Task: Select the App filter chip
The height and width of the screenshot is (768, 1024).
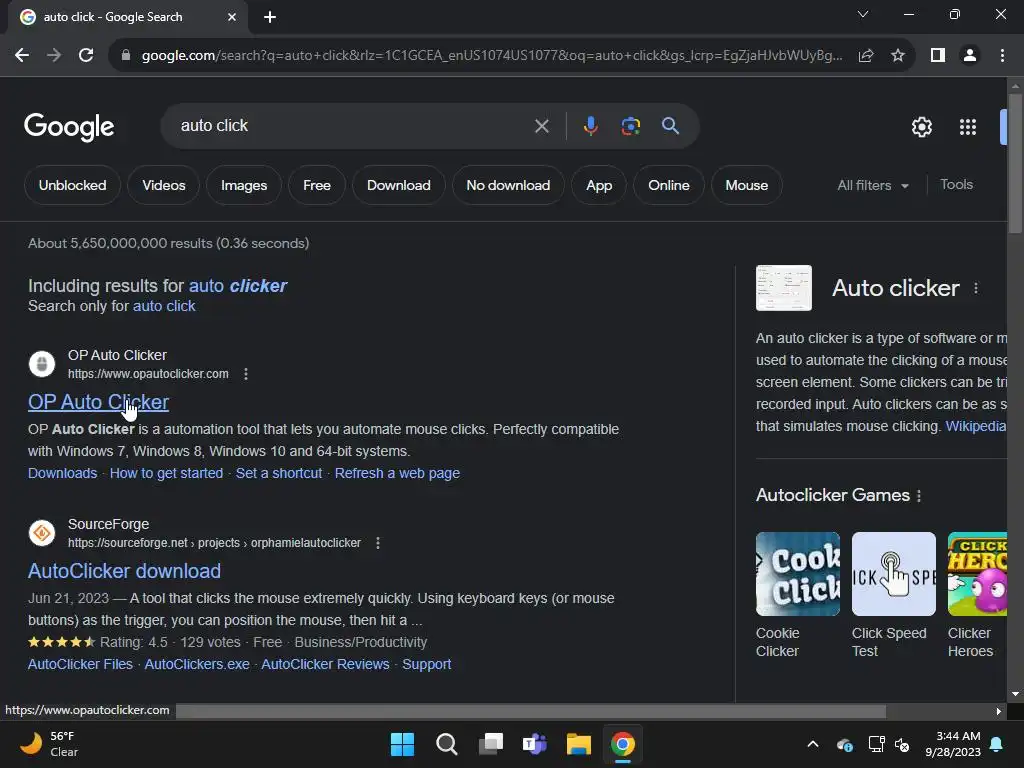Action: click(599, 185)
